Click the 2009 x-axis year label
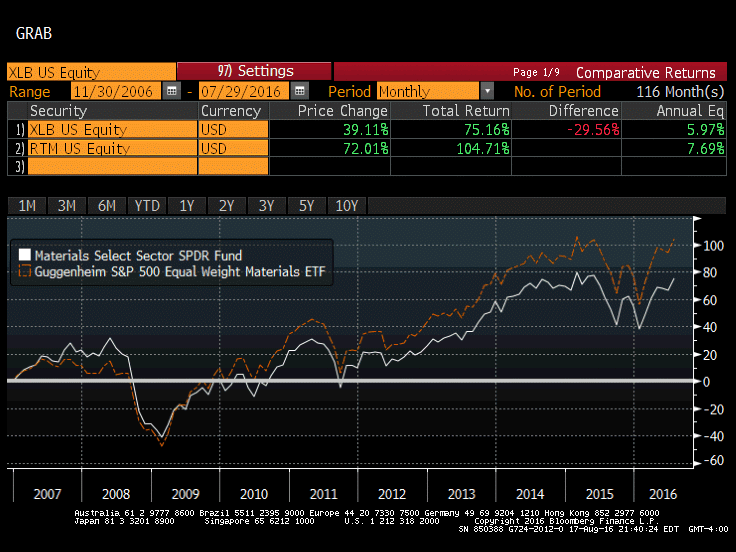Image resolution: width=736 pixels, height=552 pixels. tap(185, 494)
